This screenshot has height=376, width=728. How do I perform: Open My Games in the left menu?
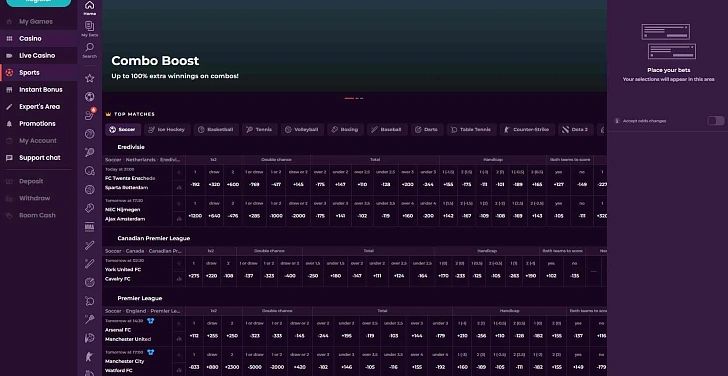pos(39,21)
